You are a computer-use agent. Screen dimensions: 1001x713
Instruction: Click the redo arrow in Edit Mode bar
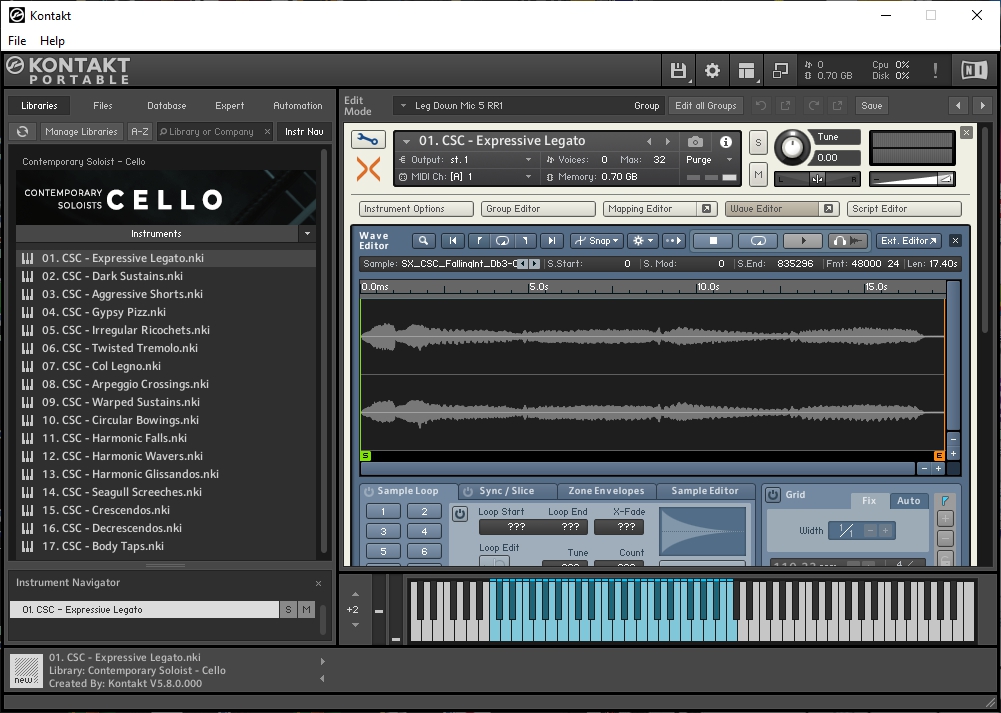[813, 105]
